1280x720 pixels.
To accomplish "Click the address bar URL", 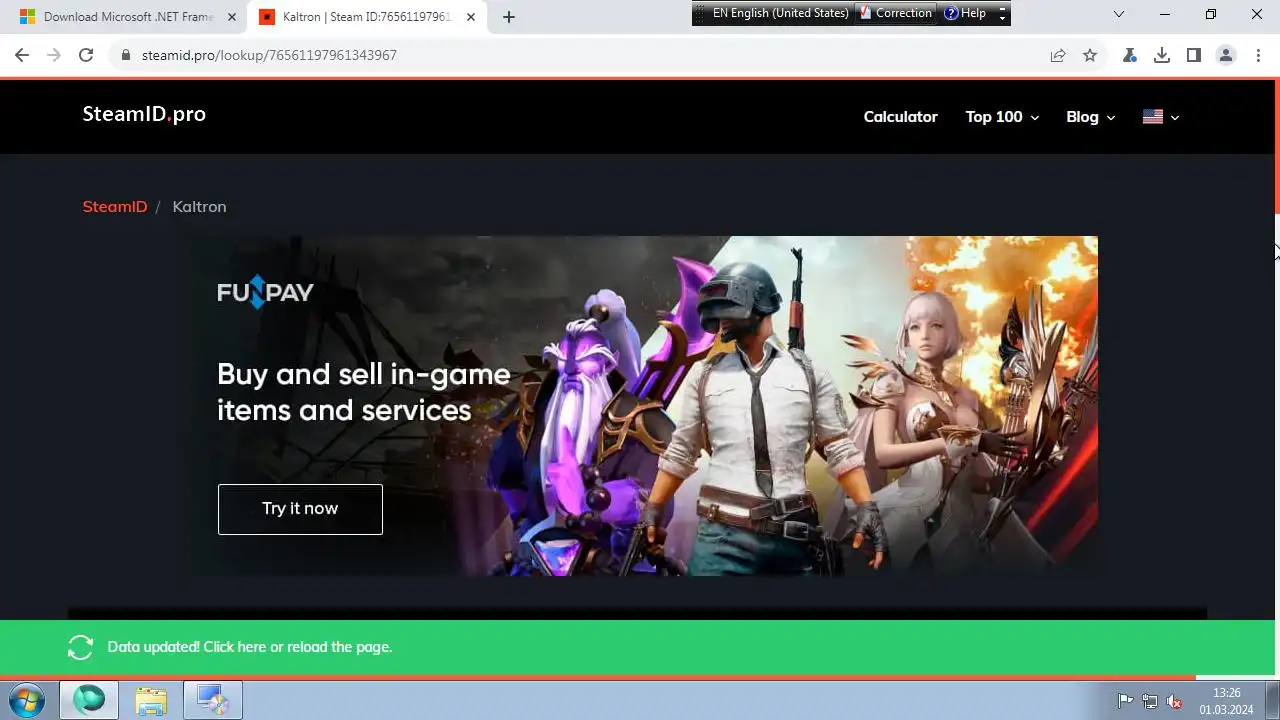I will tap(269, 55).
